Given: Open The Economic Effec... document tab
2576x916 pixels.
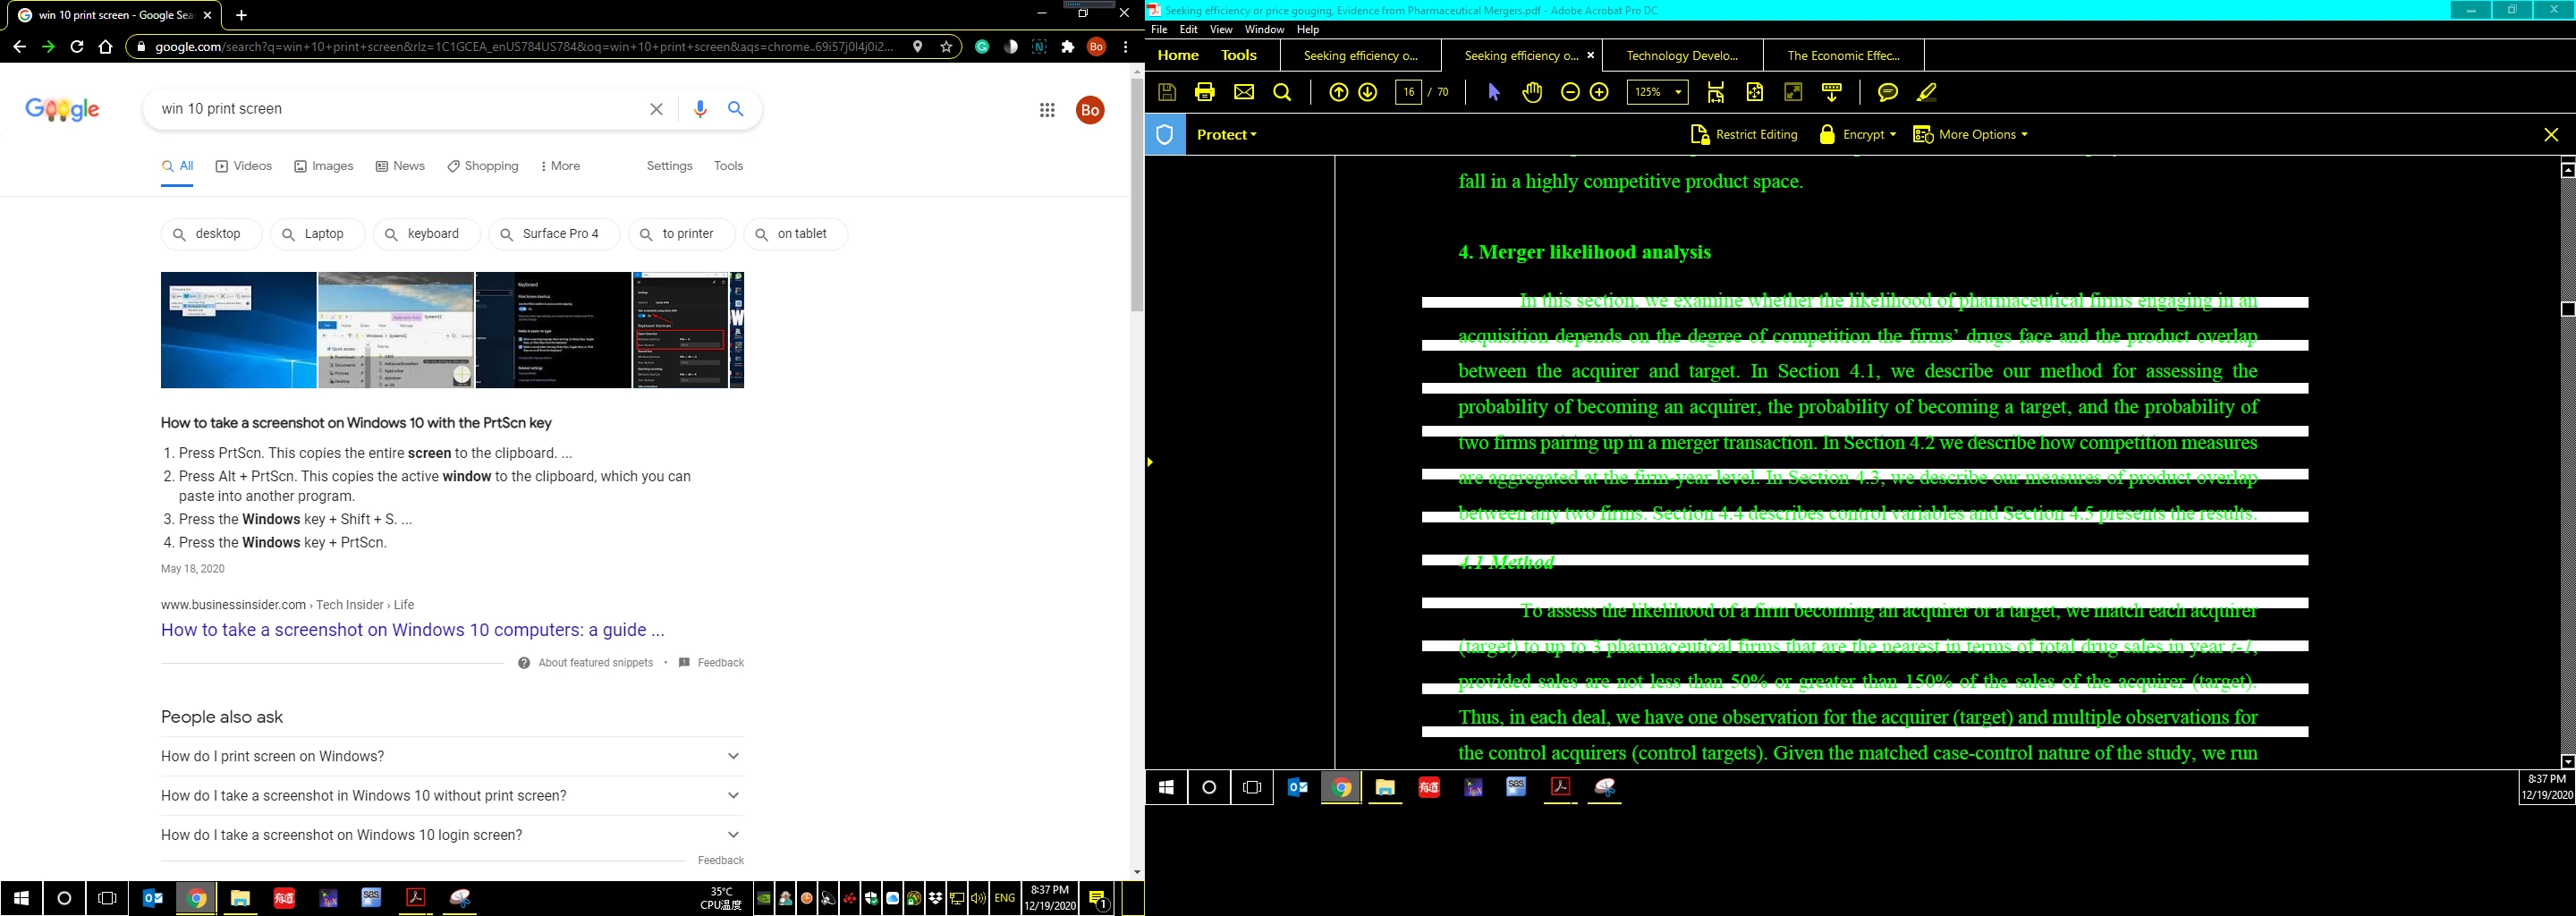Looking at the screenshot, I should 1843,56.
